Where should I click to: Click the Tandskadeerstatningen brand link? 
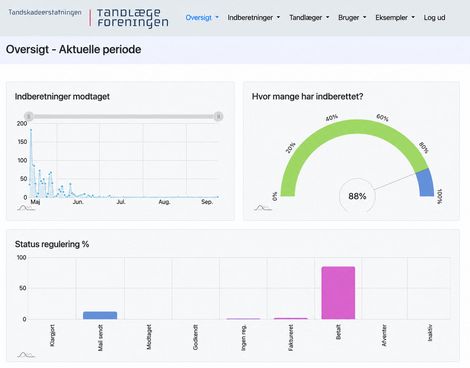pyautogui.click(x=45, y=12)
